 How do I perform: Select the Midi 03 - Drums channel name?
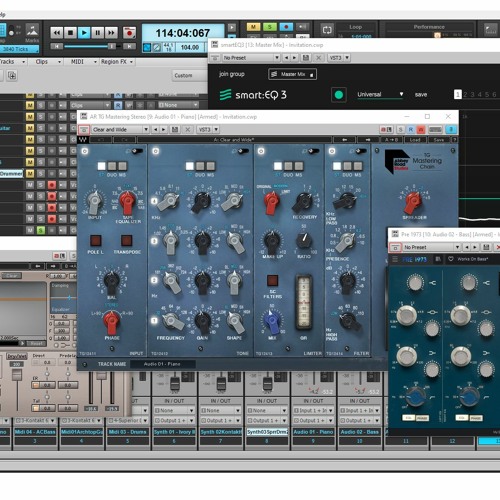[x=128, y=432]
